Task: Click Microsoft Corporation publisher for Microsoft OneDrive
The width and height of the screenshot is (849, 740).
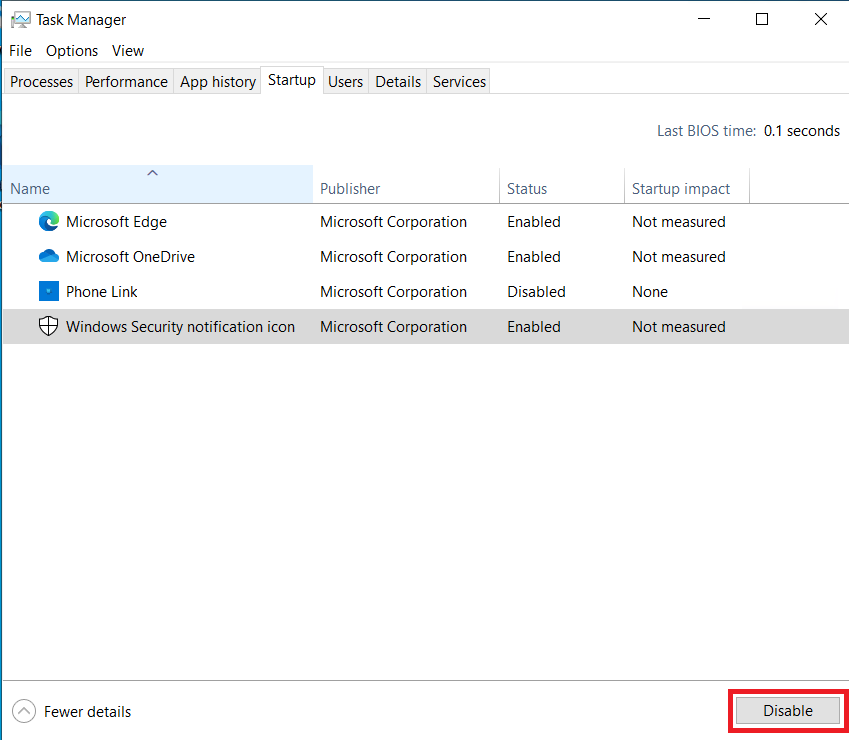Action: coord(393,257)
